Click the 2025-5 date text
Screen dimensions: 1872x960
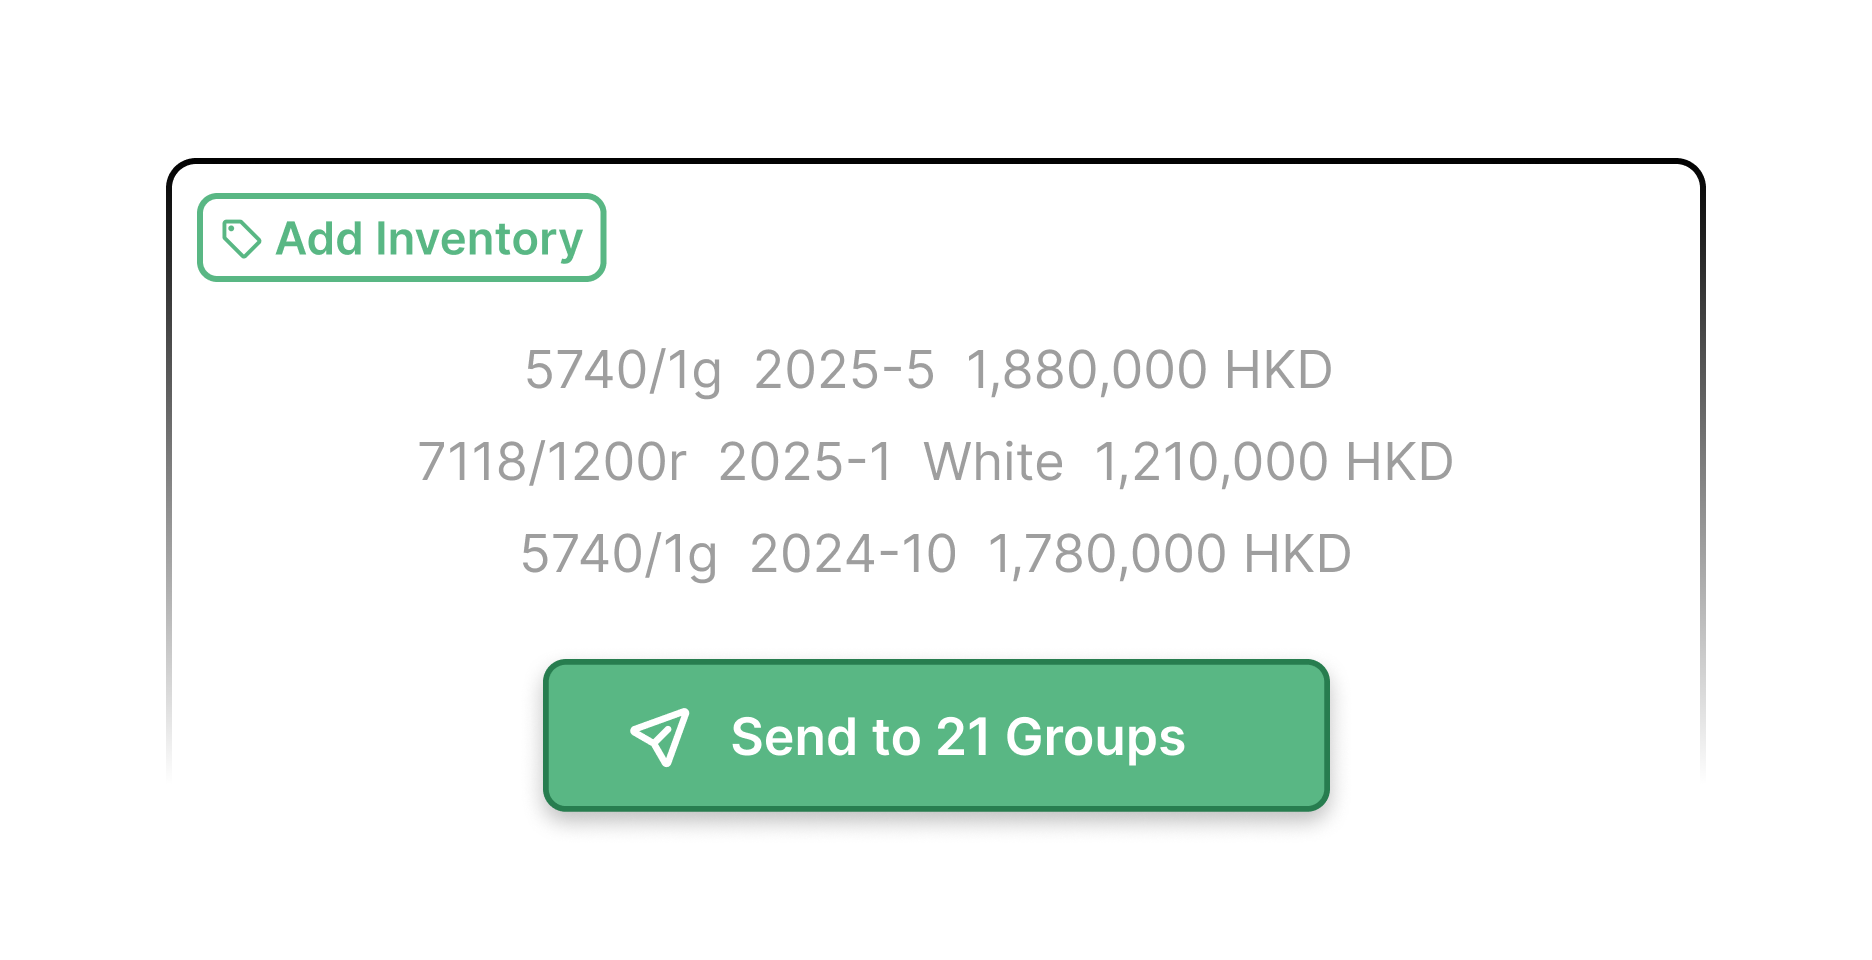pos(844,370)
